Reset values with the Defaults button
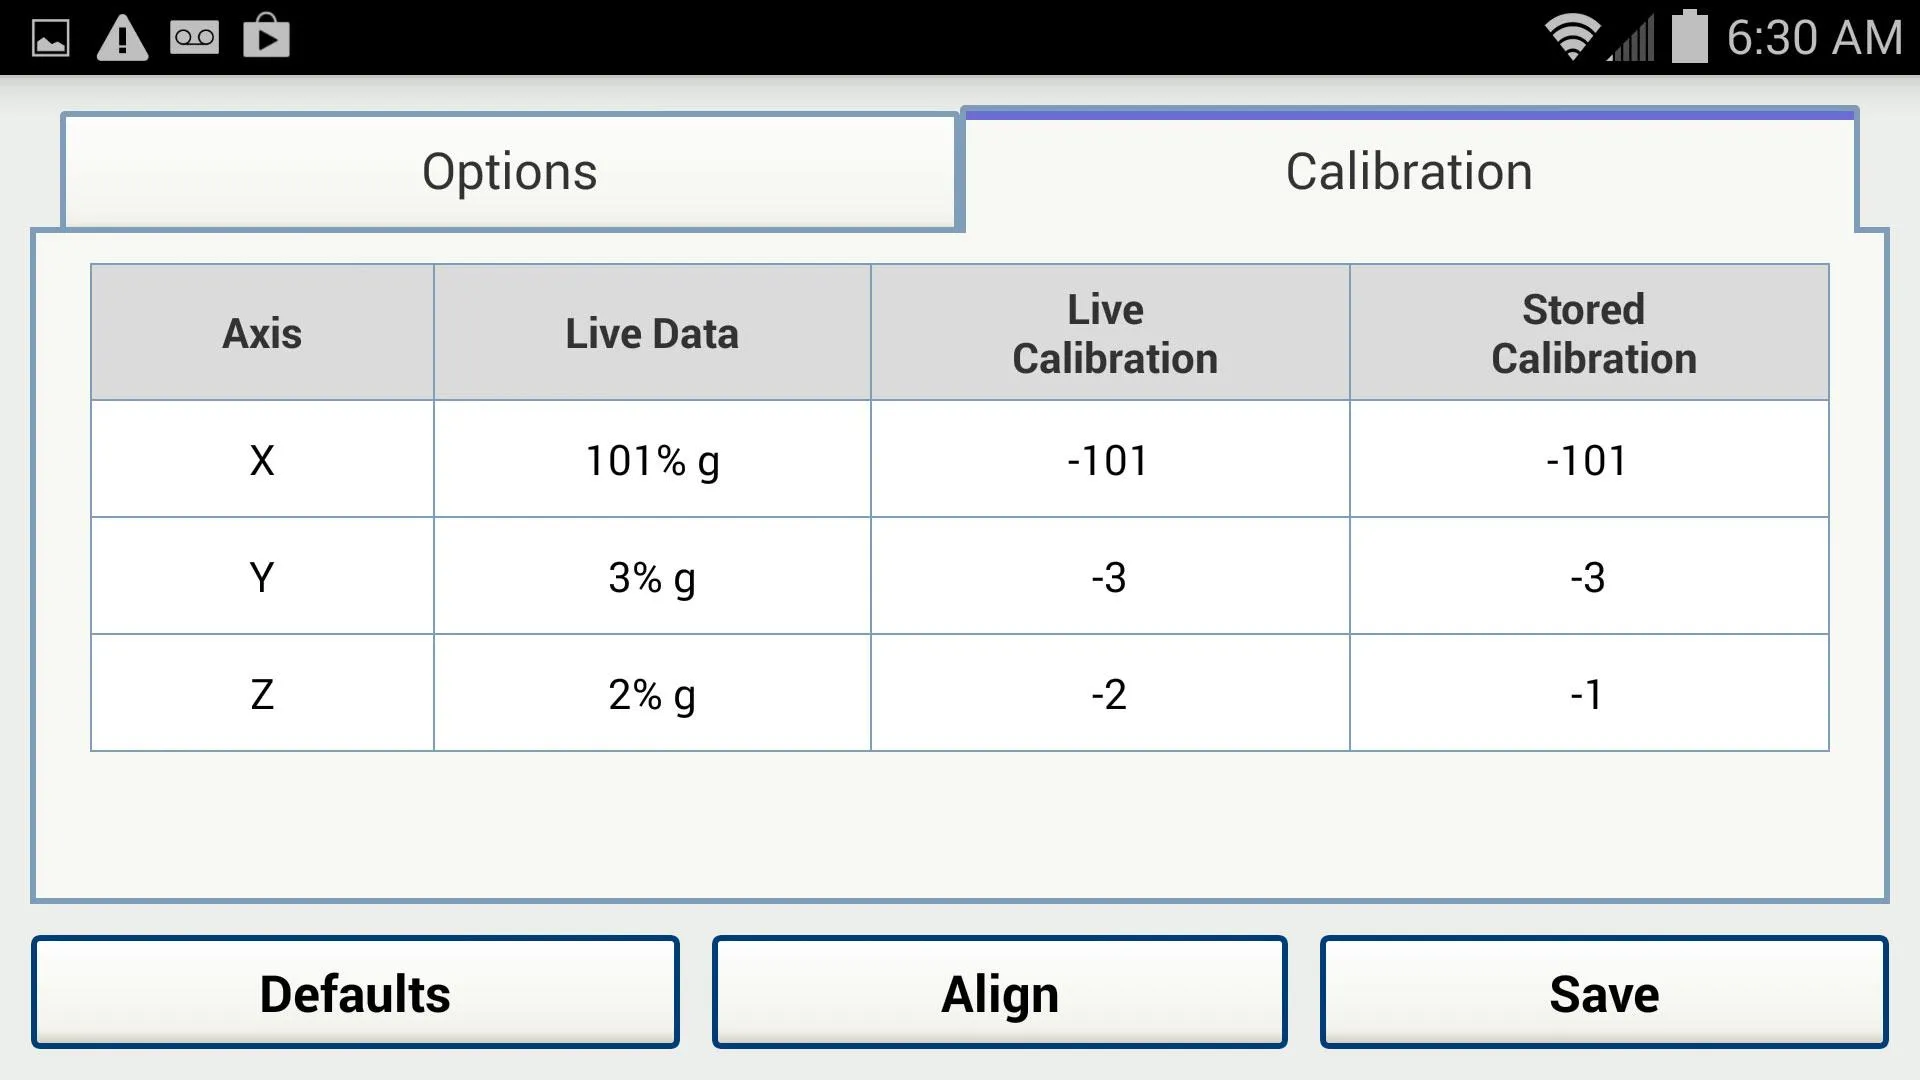Viewport: 1920px width, 1080px height. 355,993
